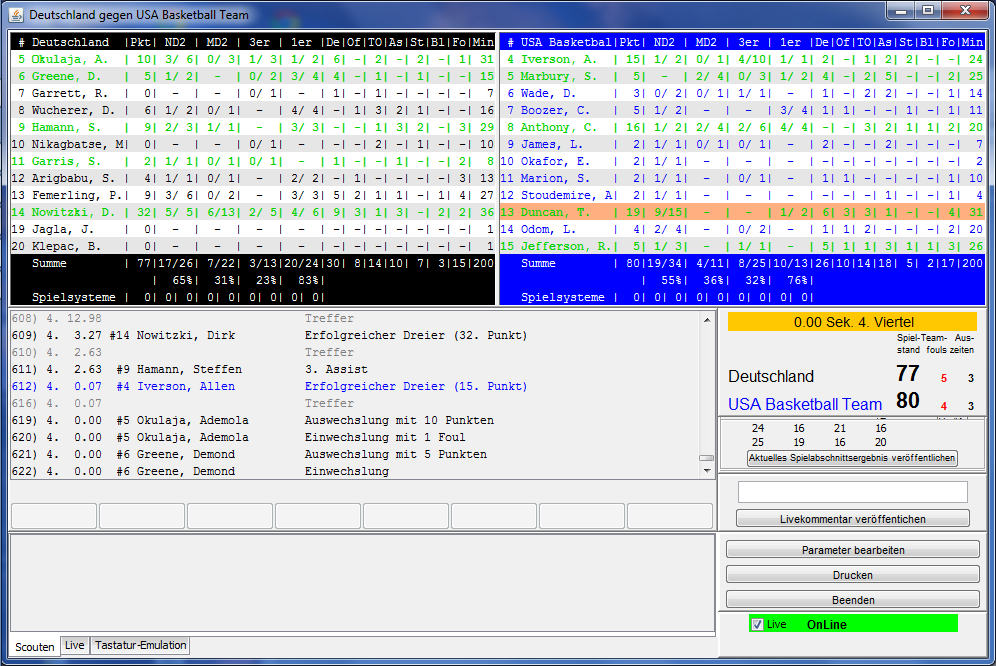The height and width of the screenshot is (666, 996).
Task: Select log entry 621 Greene Auswechslung
Action: point(356,454)
